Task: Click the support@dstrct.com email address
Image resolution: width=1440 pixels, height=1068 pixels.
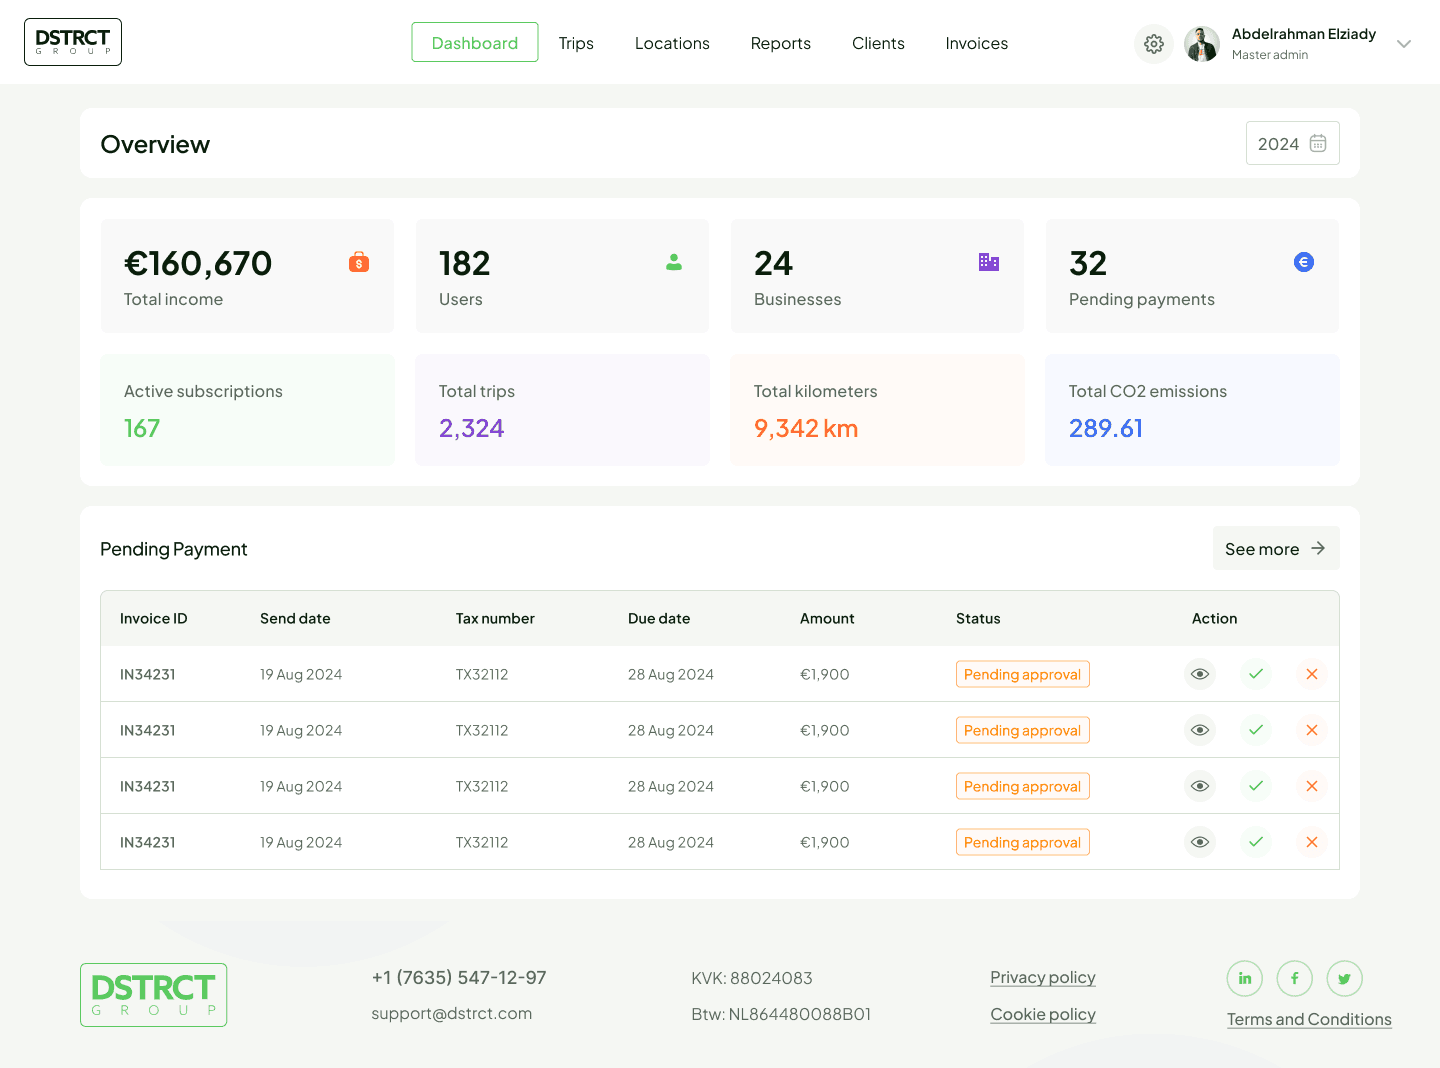Action: [452, 1013]
